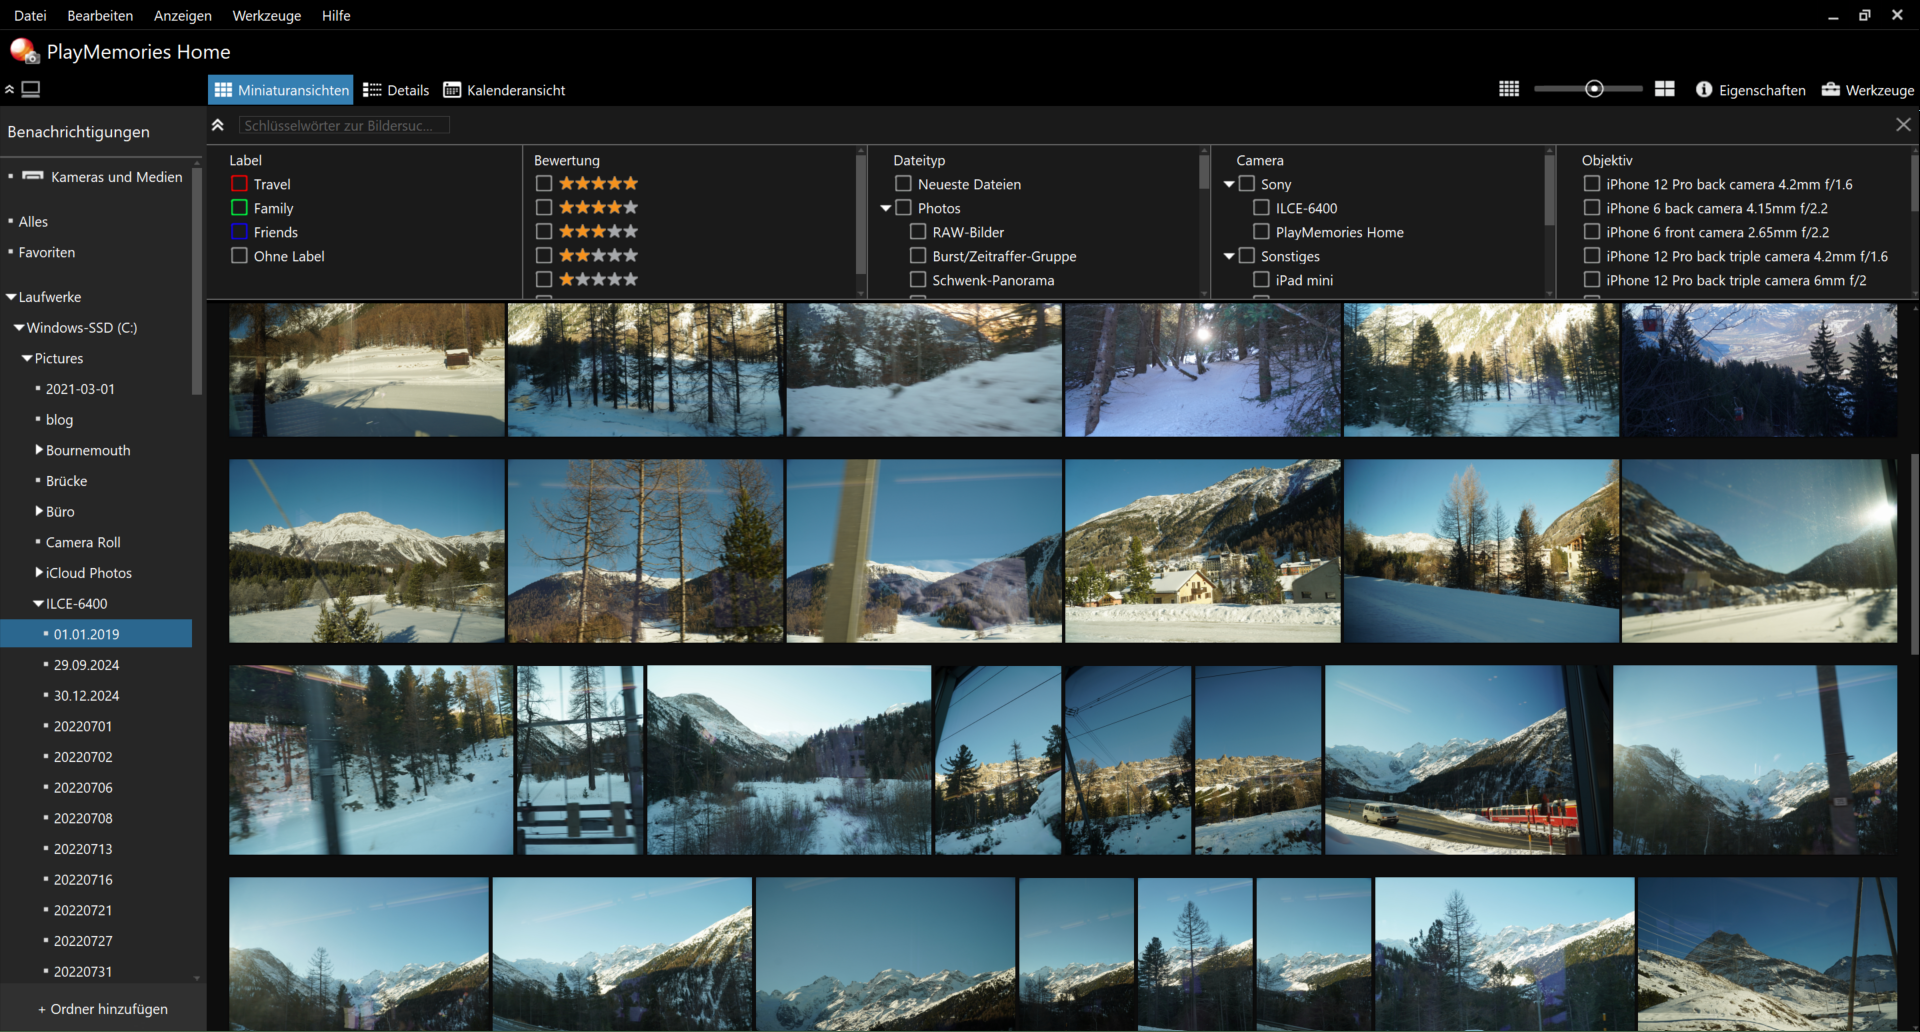Click the Kameras und Medien device icon
Image resolution: width=1920 pixels, height=1032 pixels.
point(33,176)
